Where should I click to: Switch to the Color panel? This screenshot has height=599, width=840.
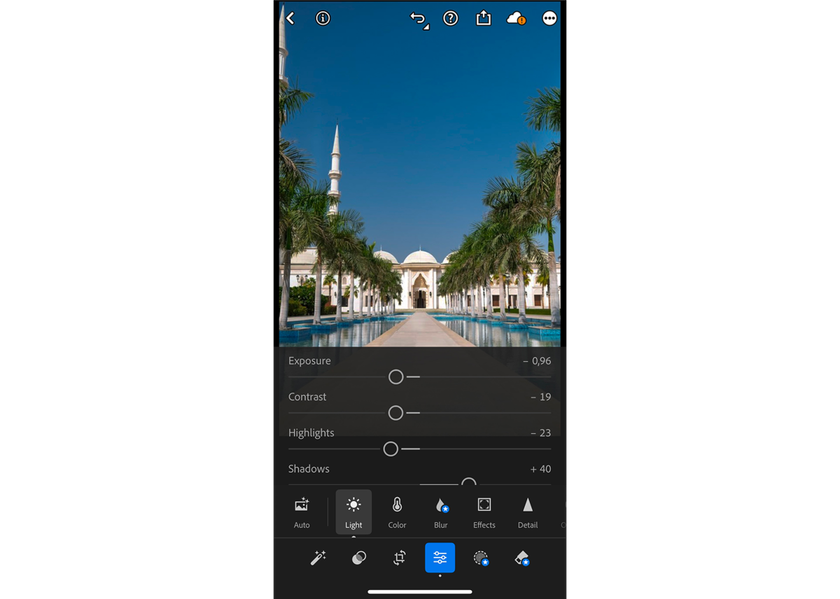(397, 512)
